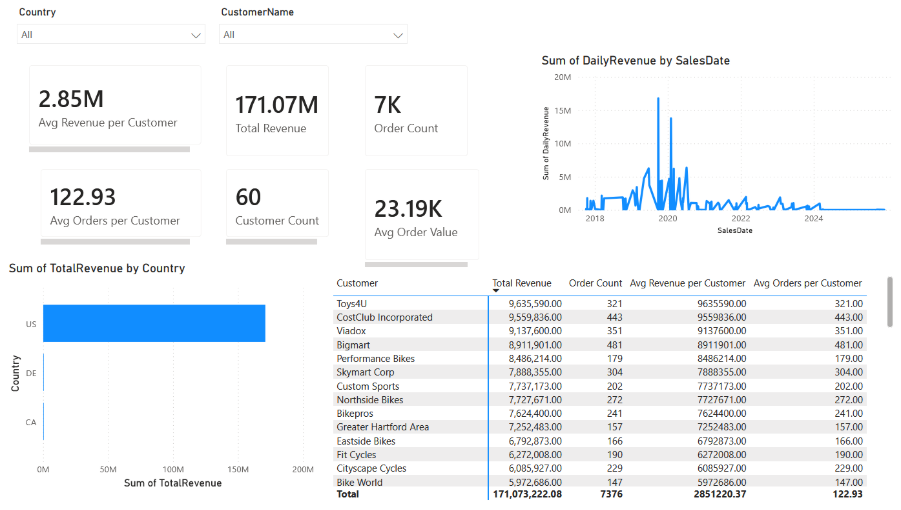This screenshot has width=901, height=510.
Task: Select the Performance Bikes row
Action: click(600, 358)
